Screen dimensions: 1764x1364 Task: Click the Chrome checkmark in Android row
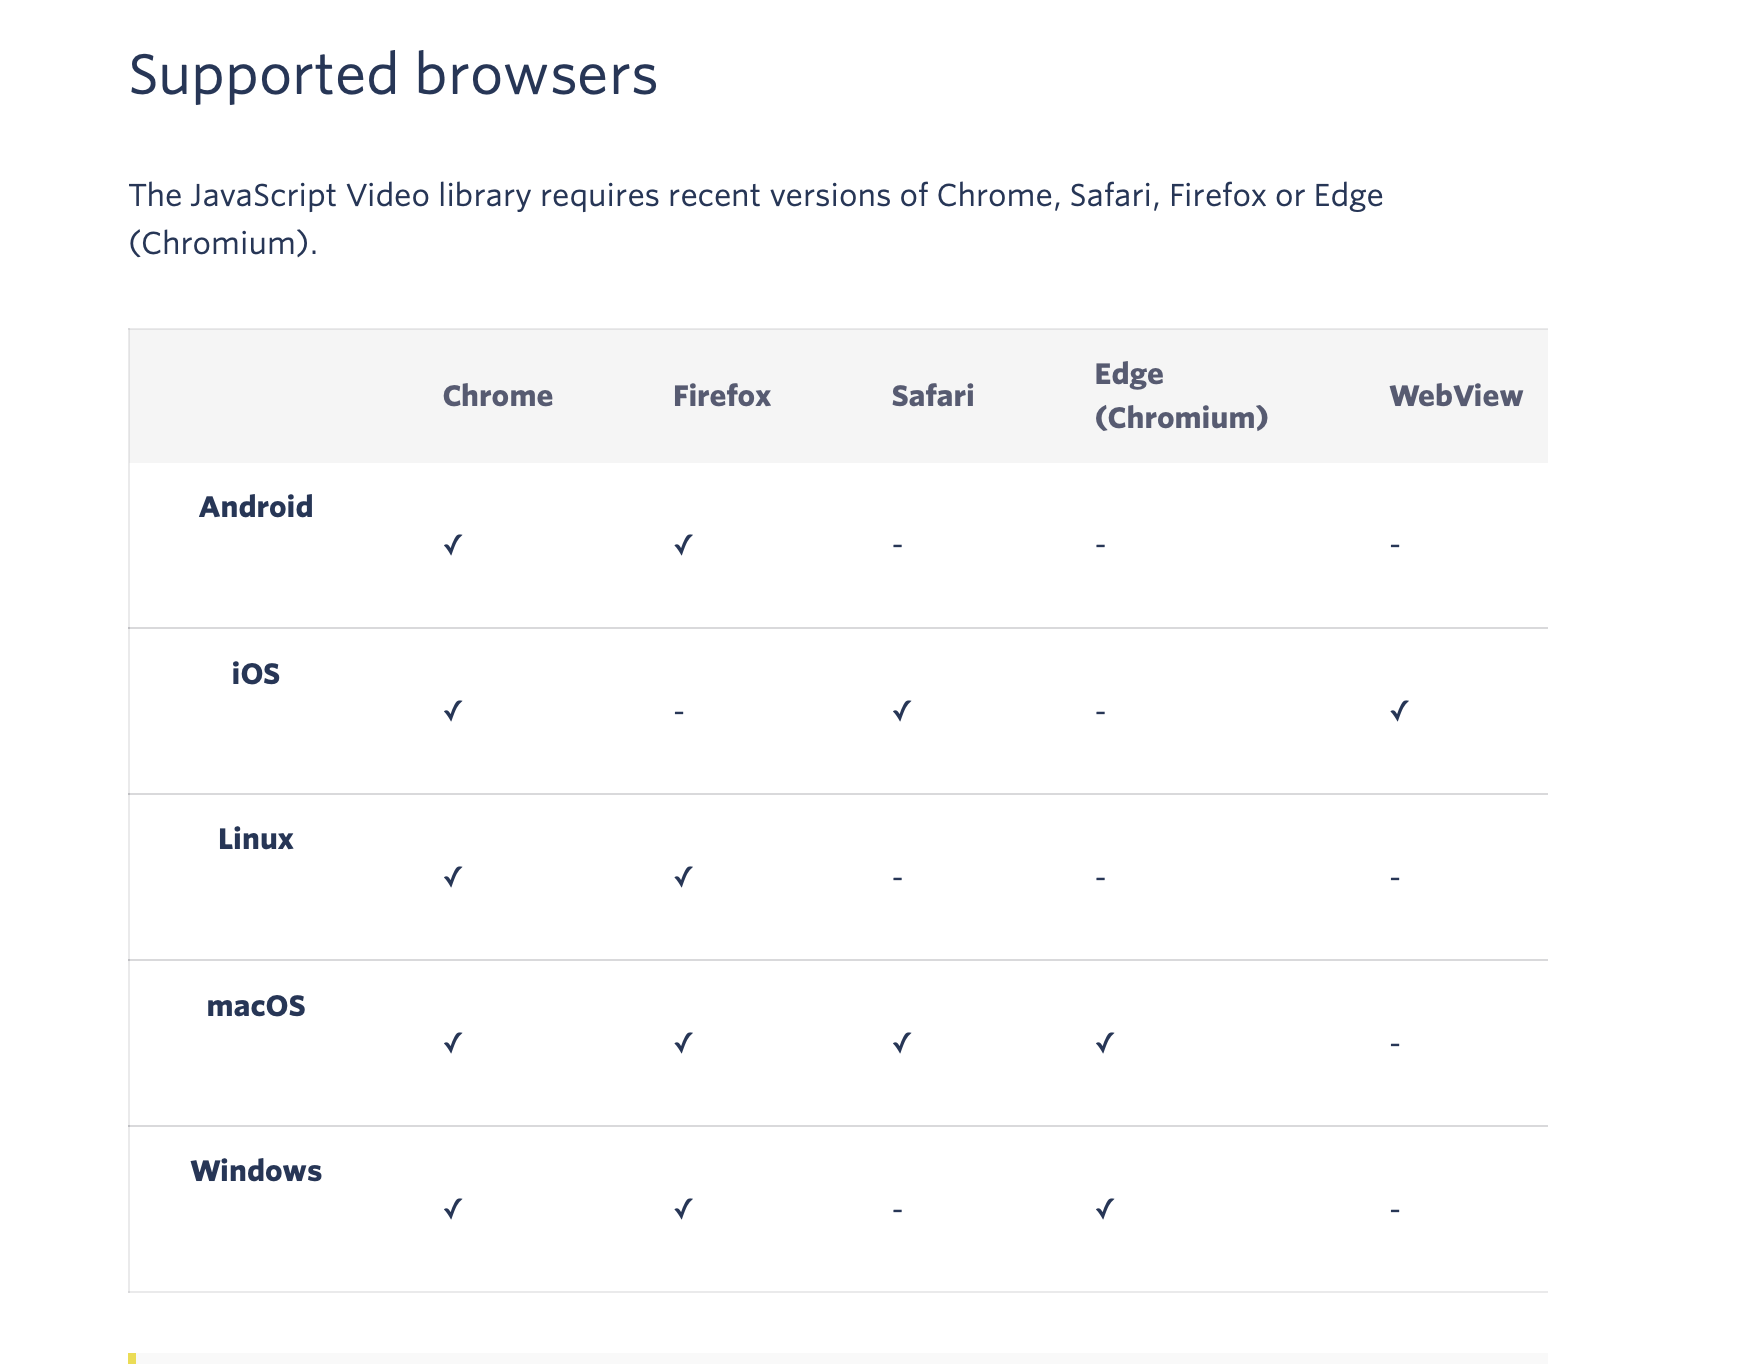453,545
